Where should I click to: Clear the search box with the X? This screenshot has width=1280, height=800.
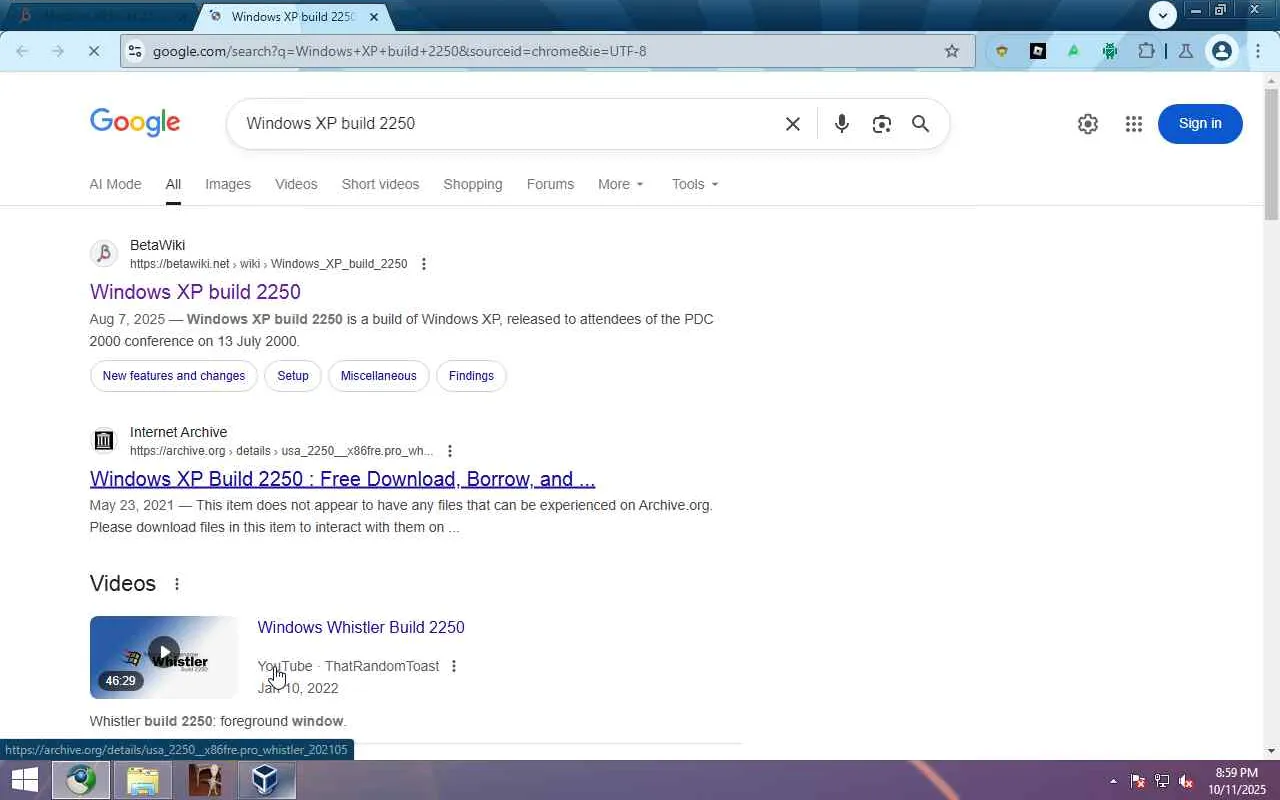[793, 124]
